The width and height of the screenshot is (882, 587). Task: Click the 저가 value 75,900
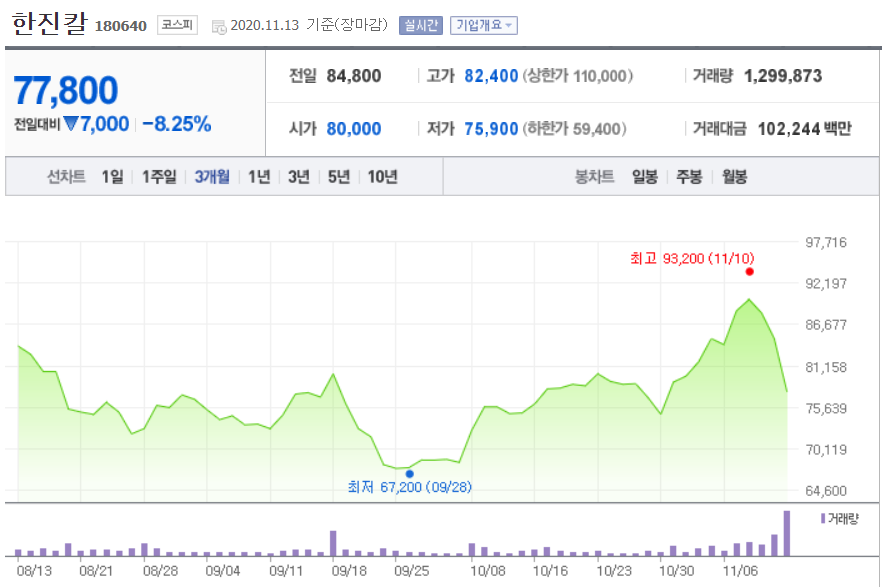491,129
